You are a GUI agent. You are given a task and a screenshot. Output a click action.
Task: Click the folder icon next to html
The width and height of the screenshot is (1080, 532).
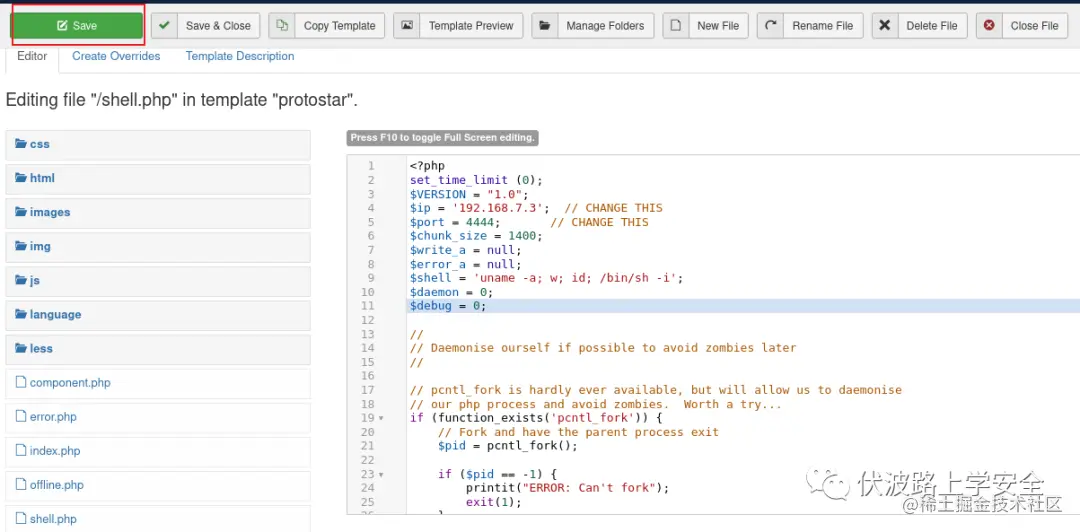[x=21, y=178]
